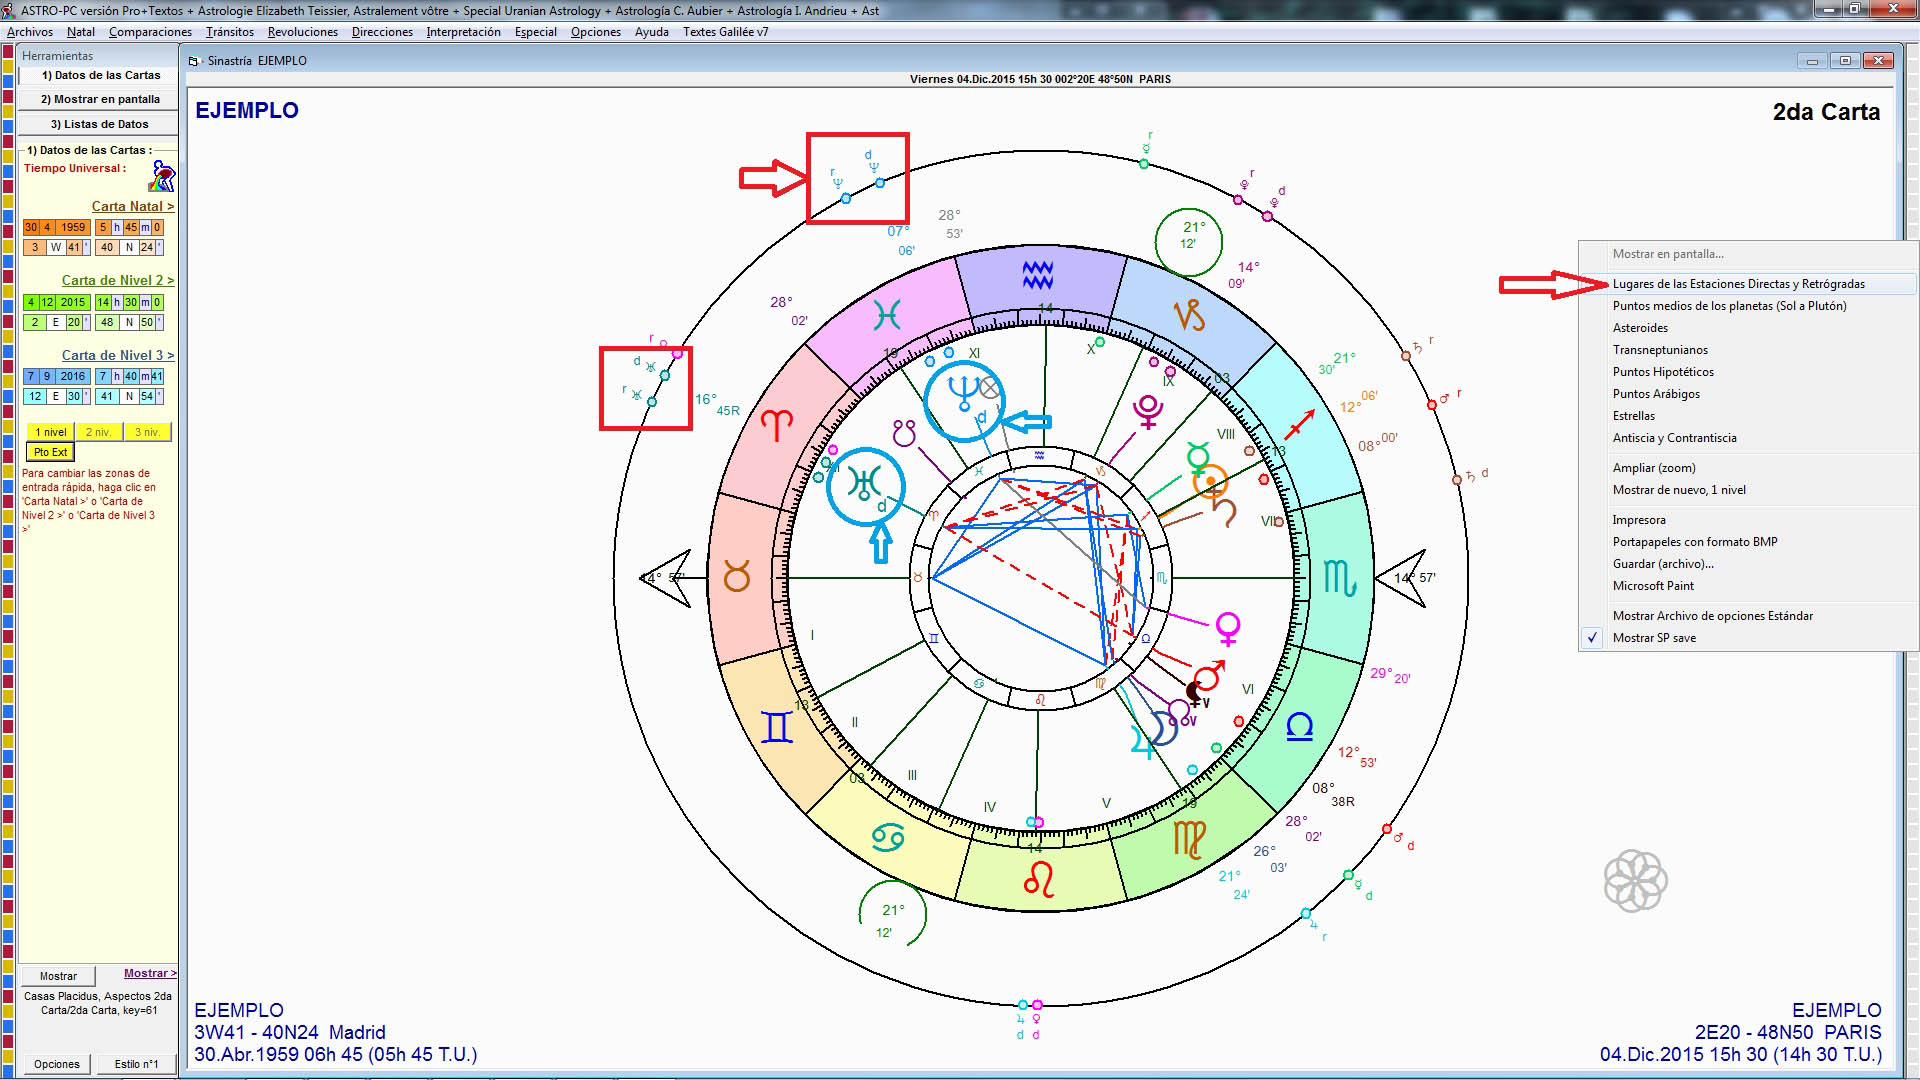Select 'Antiscia y Contrantiscia' entry
Image resolution: width=1920 pixels, height=1080 pixels.
click(x=1674, y=438)
